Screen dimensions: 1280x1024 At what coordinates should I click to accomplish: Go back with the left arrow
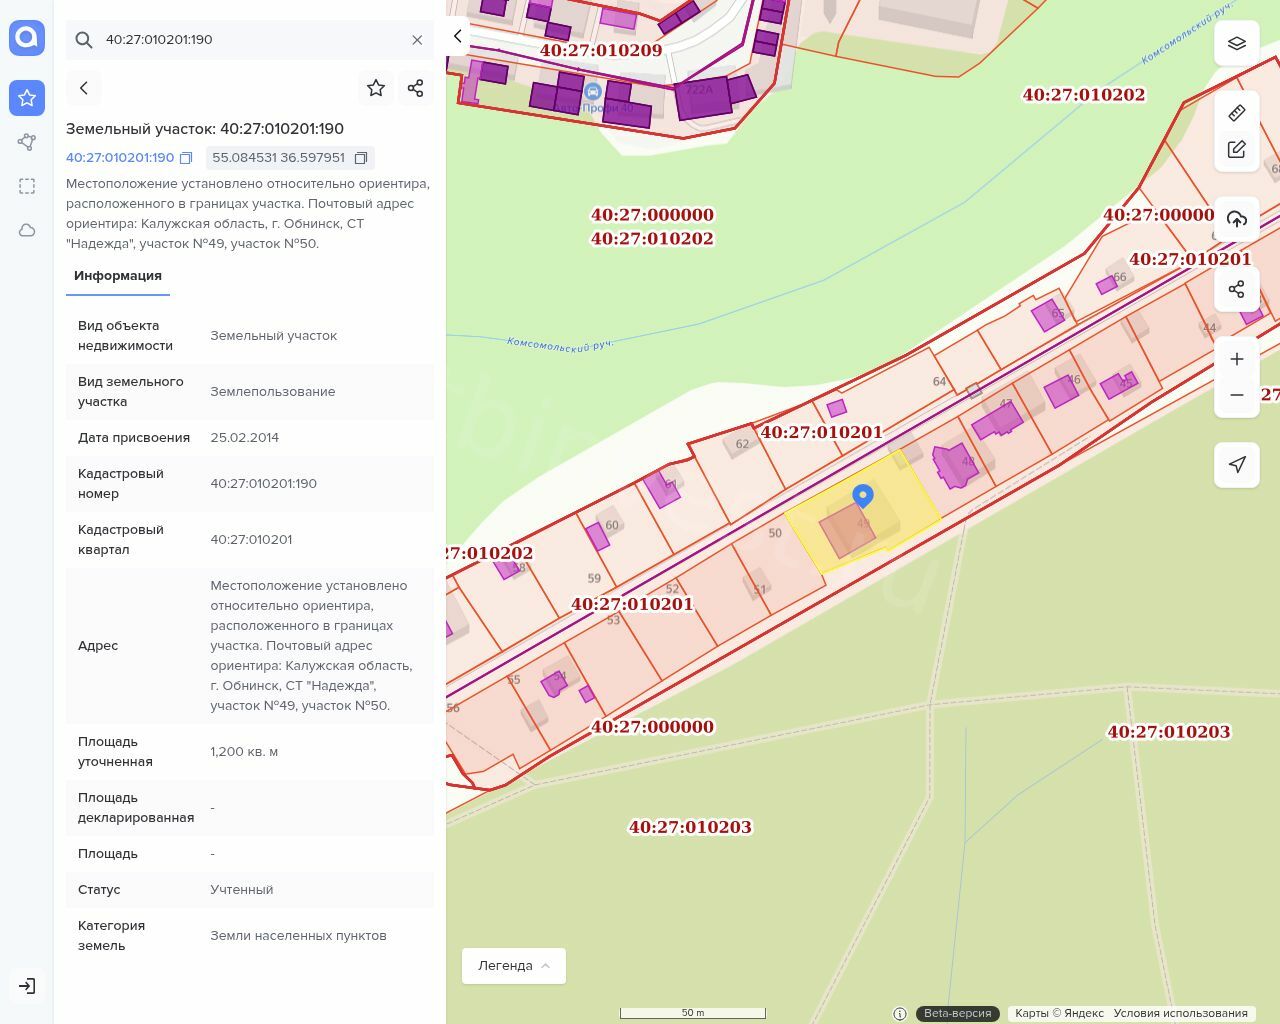(84, 88)
